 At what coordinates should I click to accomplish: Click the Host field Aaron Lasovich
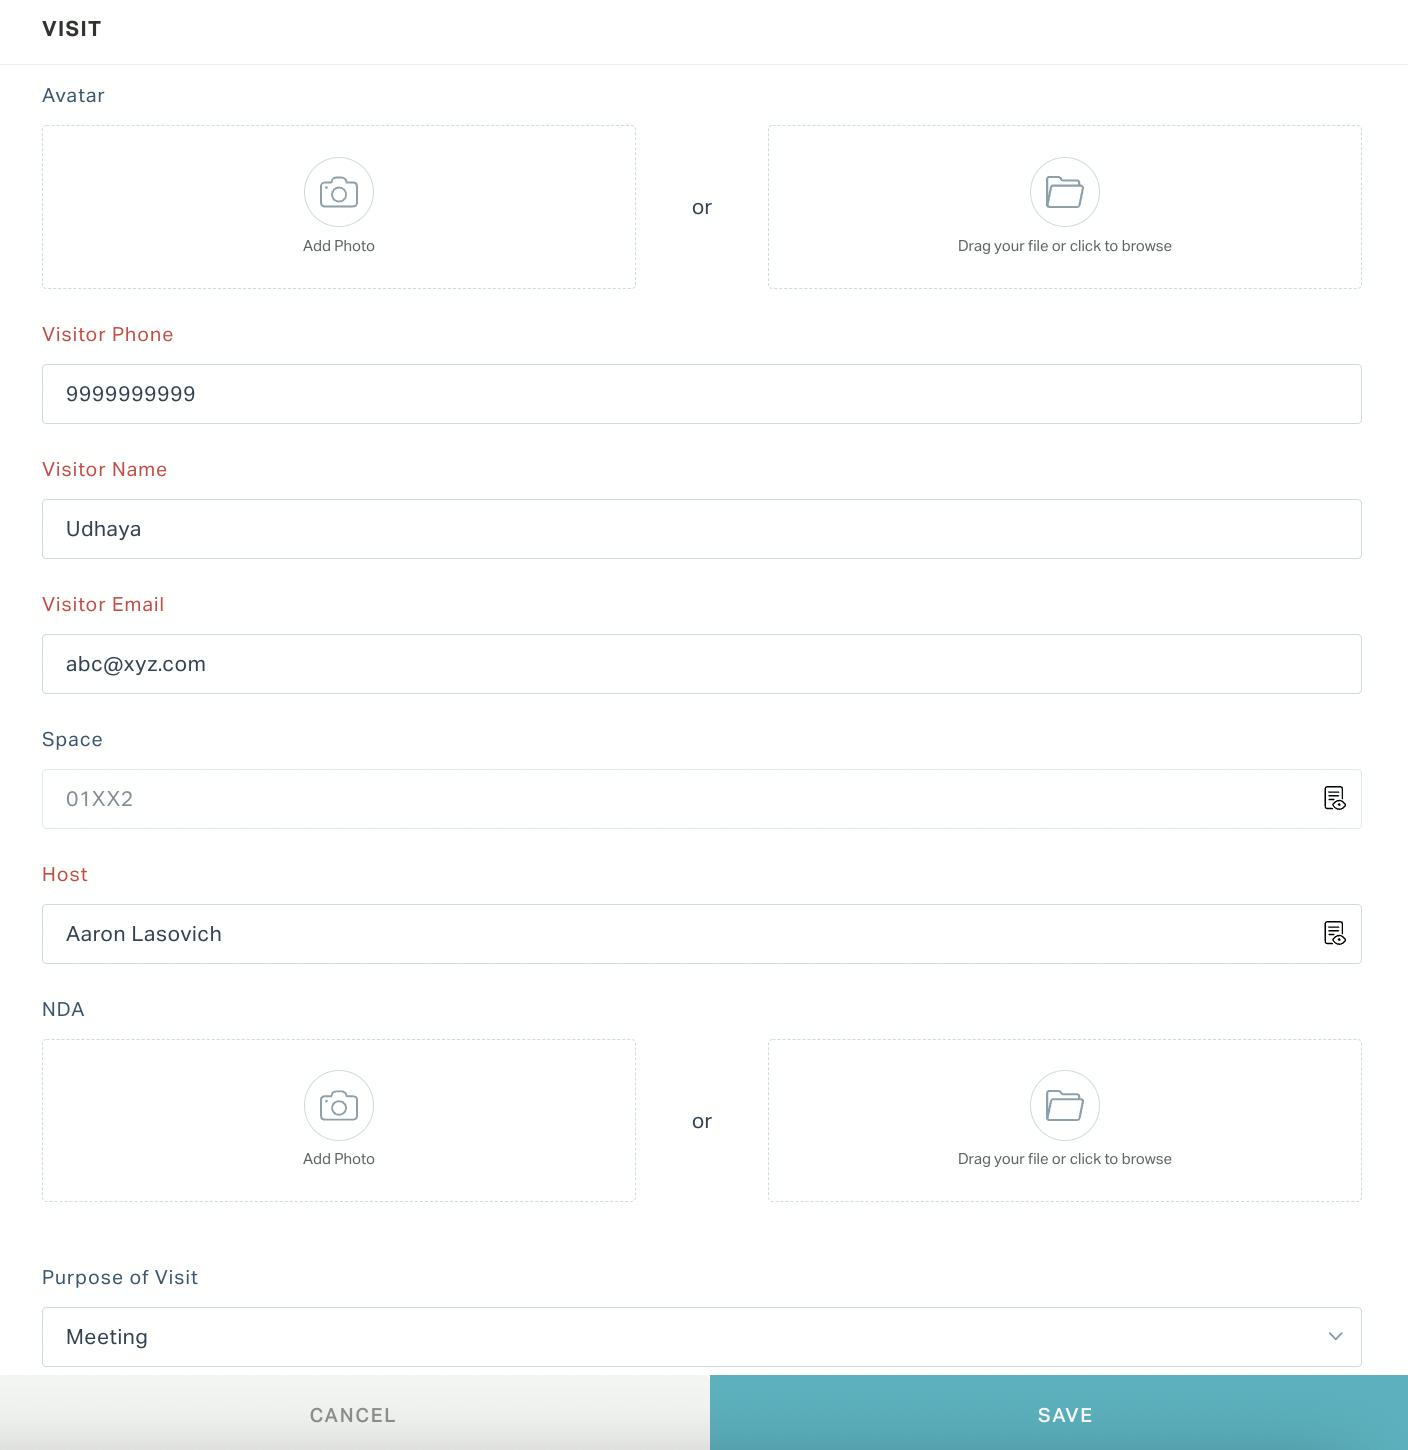click(702, 934)
